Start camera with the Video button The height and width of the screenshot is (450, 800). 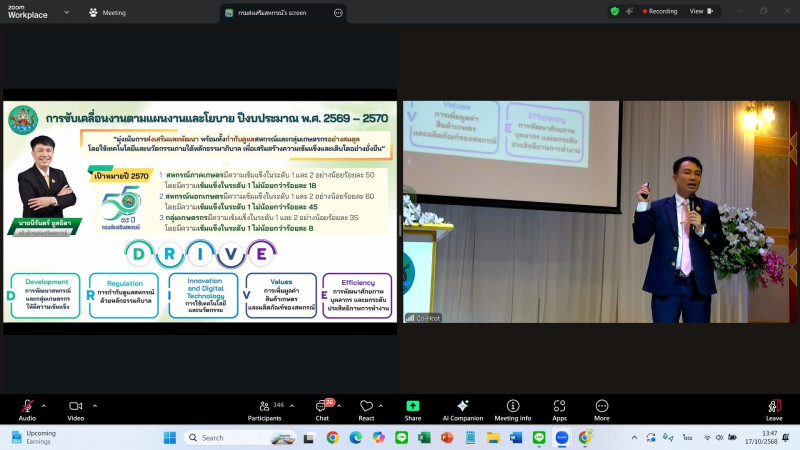click(75, 408)
